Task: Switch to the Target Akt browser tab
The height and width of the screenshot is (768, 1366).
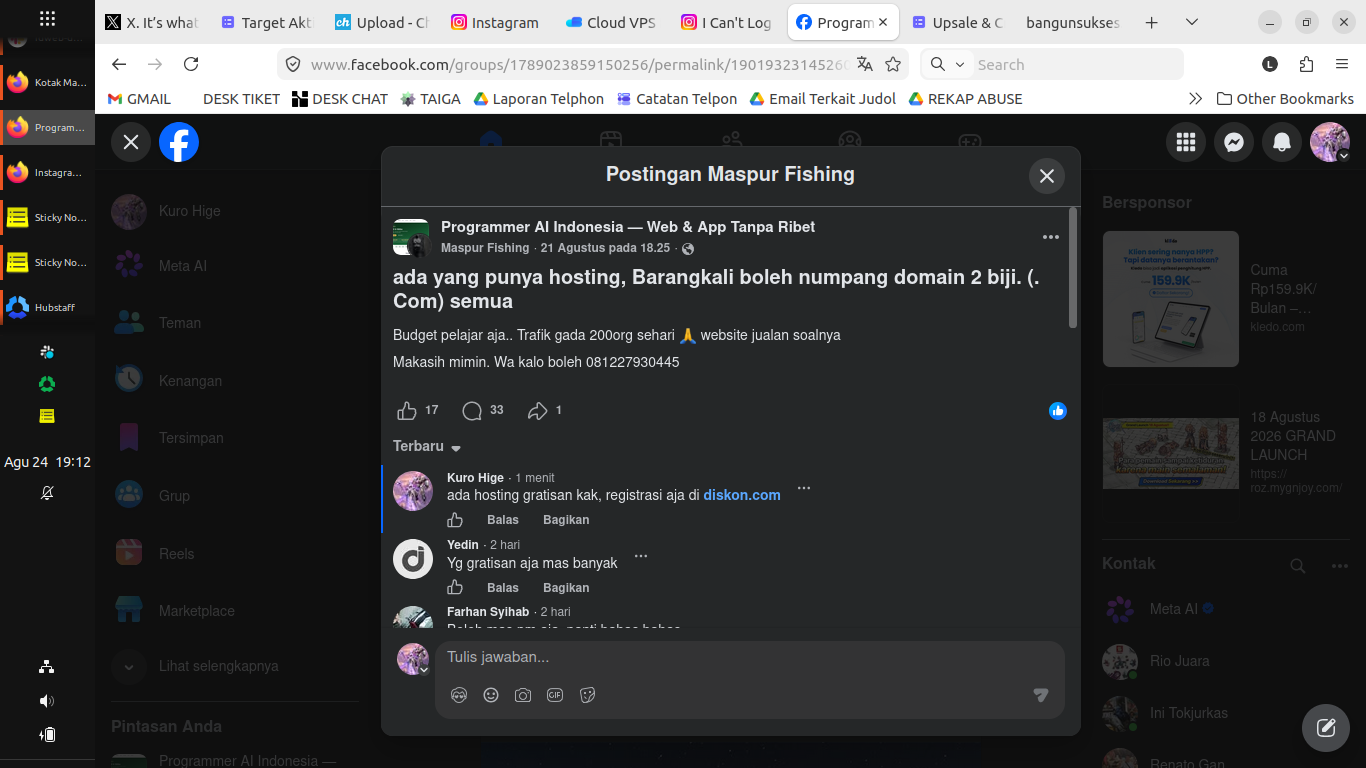Action: tap(266, 22)
